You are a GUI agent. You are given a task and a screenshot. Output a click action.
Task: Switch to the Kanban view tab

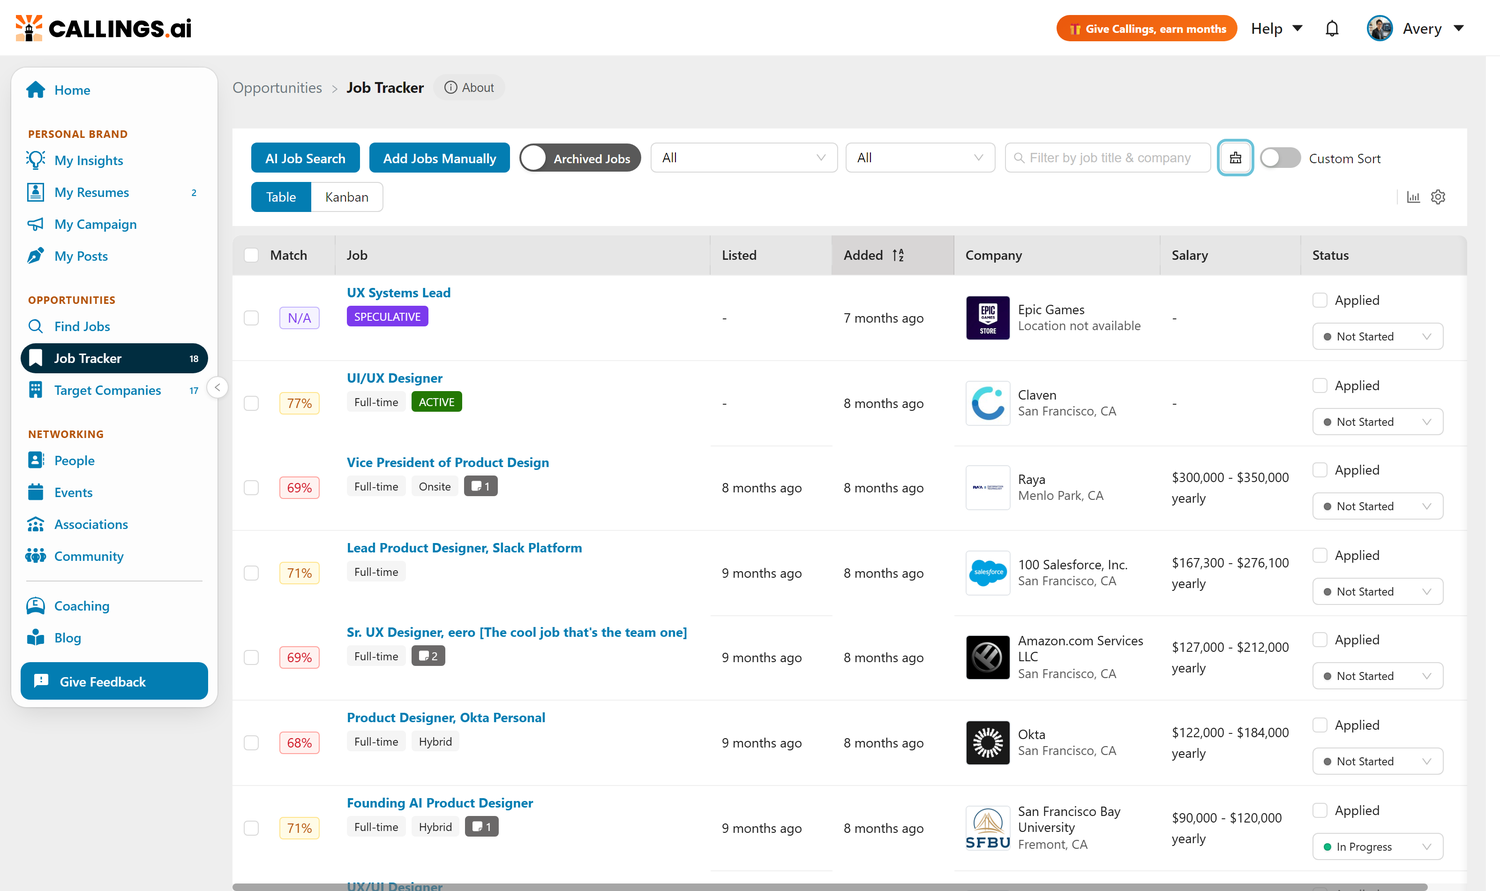click(x=347, y=197)
